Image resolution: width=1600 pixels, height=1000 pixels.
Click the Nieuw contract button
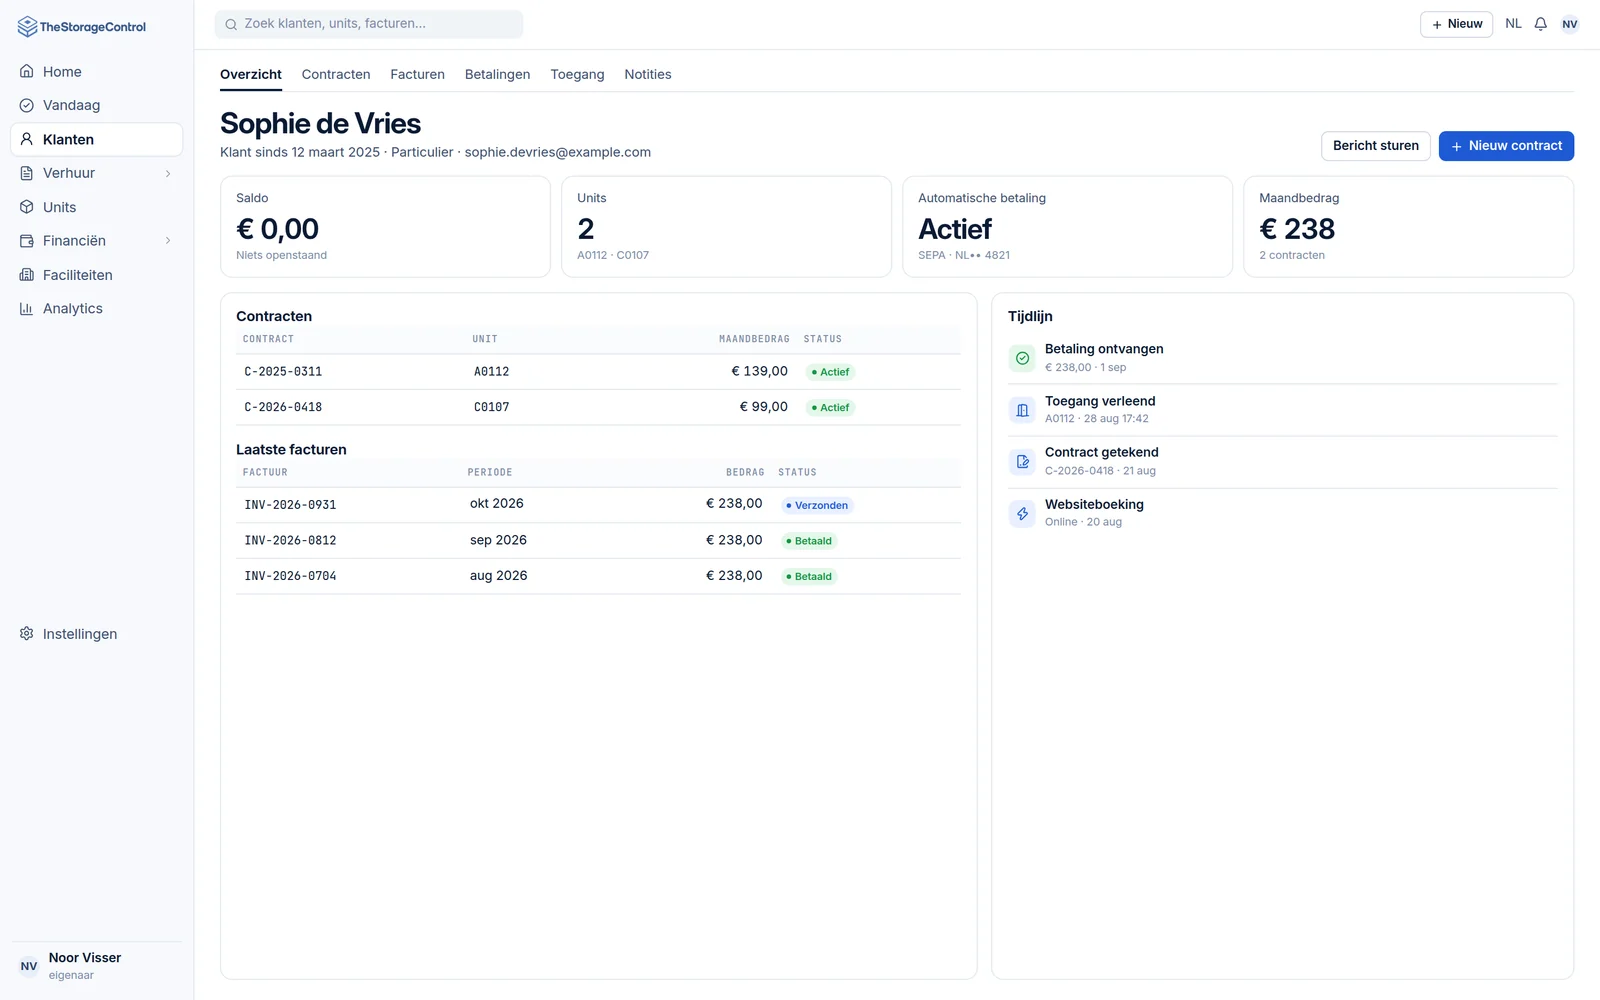[x=1506, y=146]
